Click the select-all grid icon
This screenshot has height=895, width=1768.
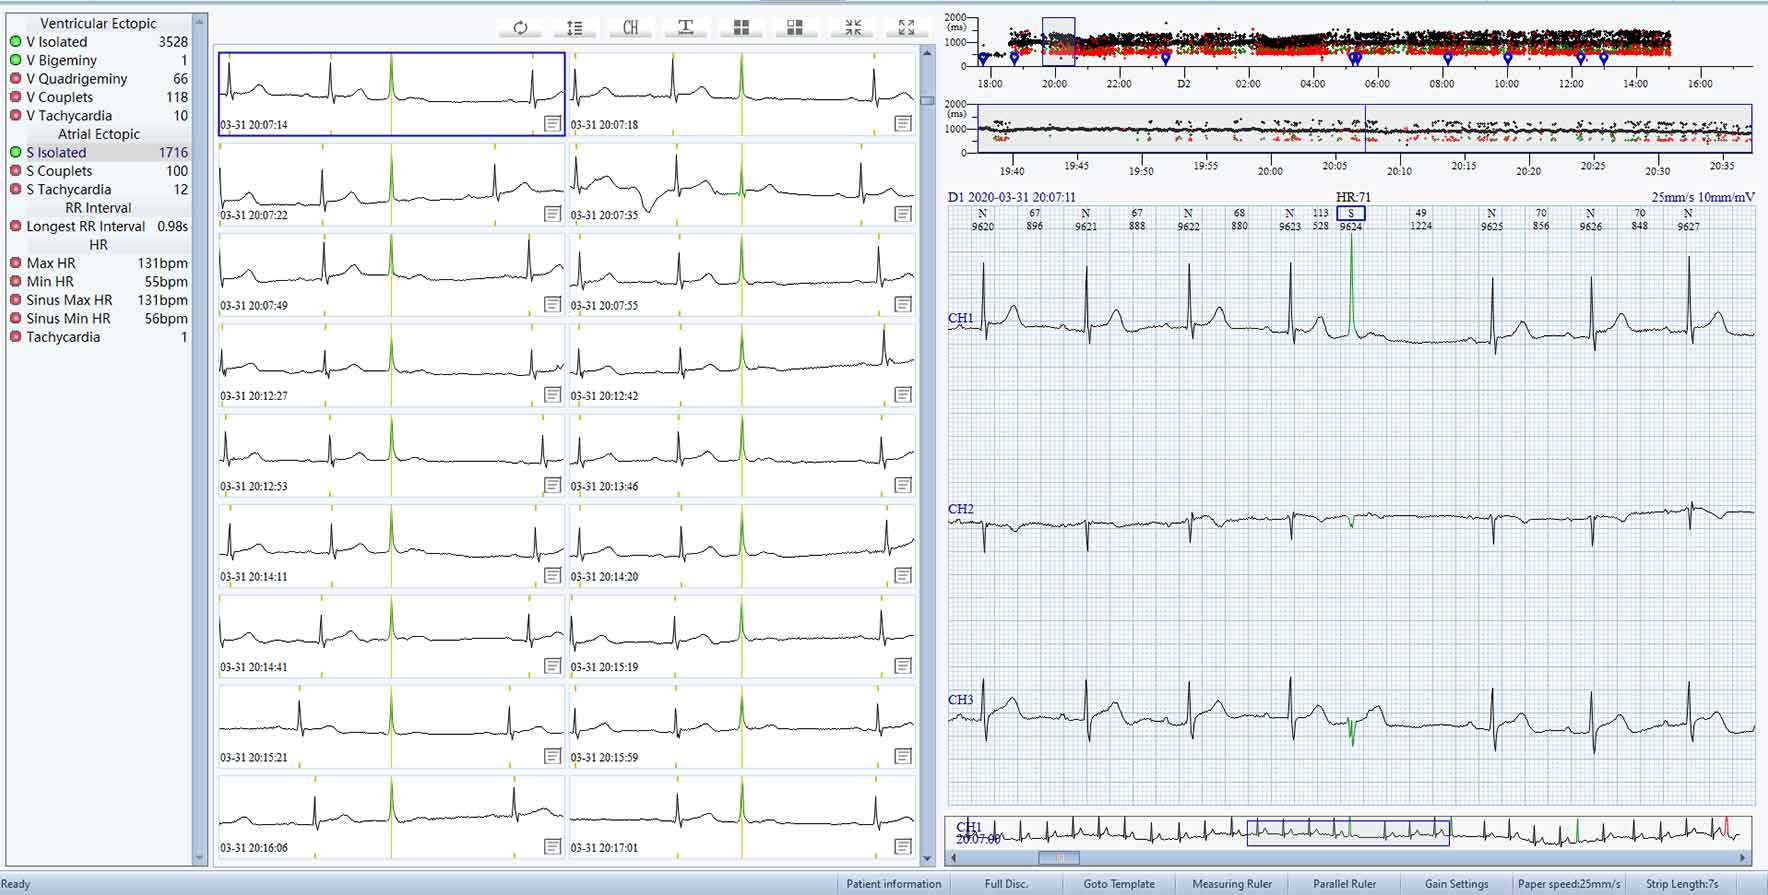point(741,28)
